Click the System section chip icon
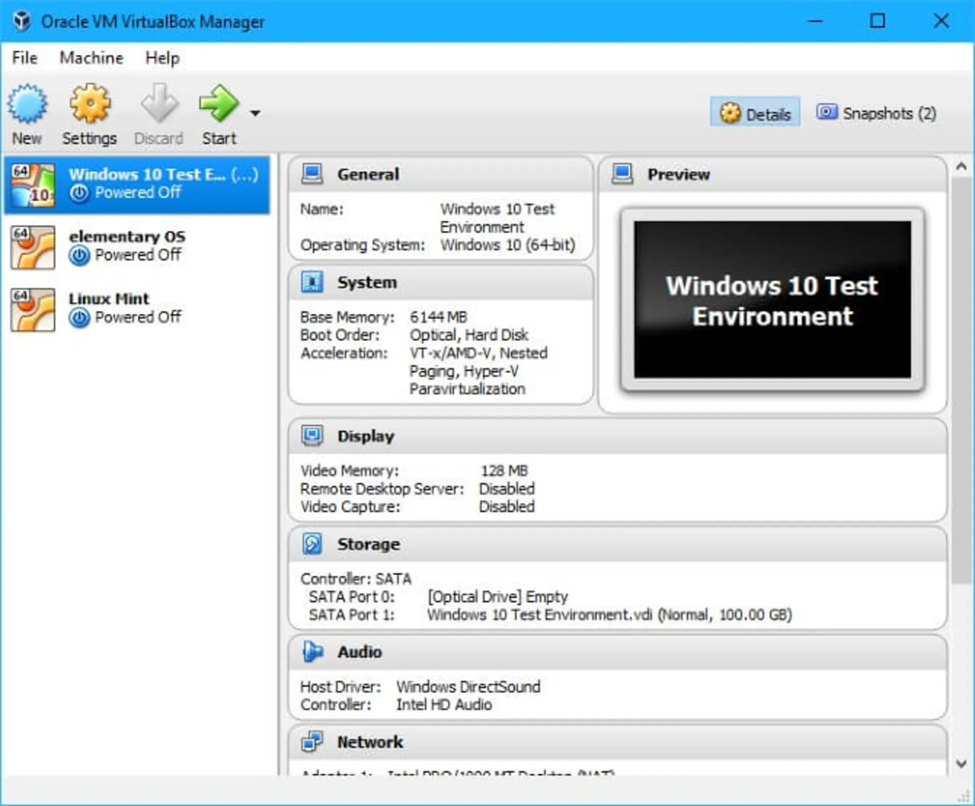Viewport: 975px width, 806px height. click(313, 283)
